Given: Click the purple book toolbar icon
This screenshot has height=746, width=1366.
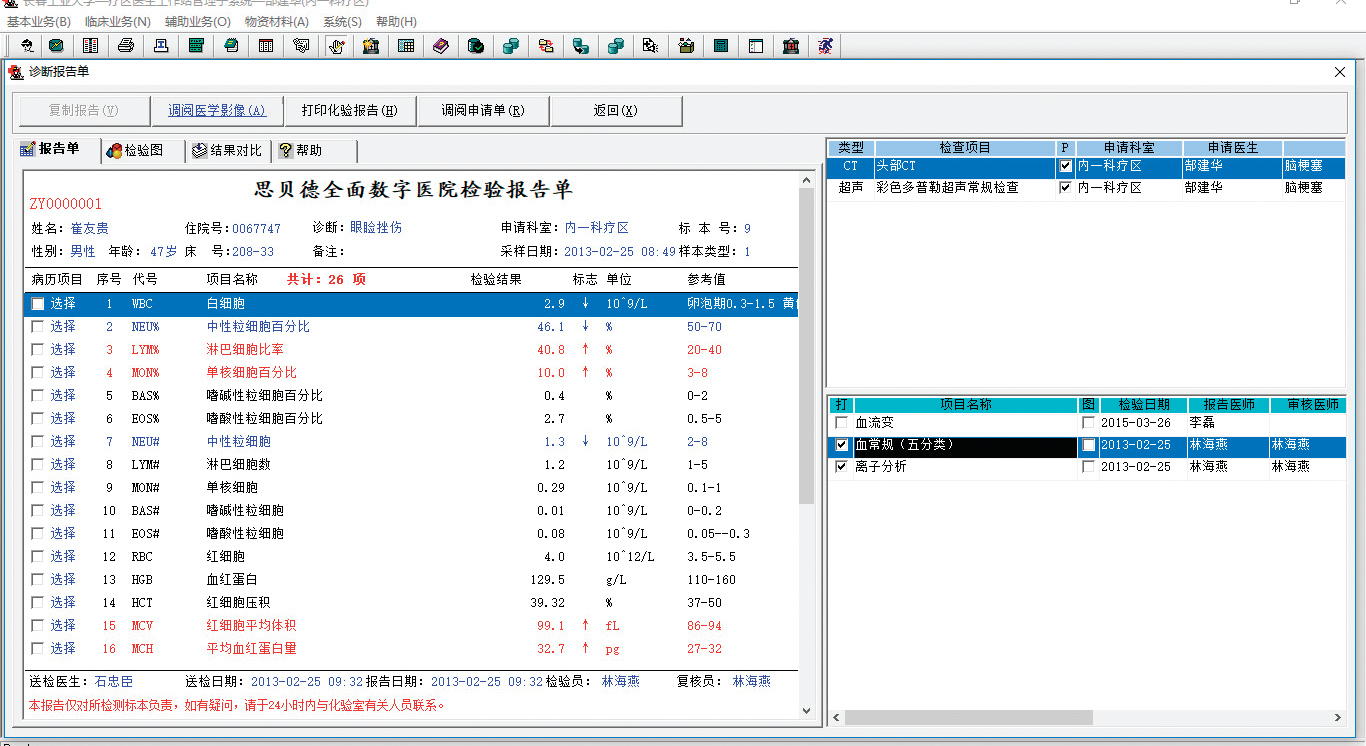Looking at the screenshot, I should [441, 45].
